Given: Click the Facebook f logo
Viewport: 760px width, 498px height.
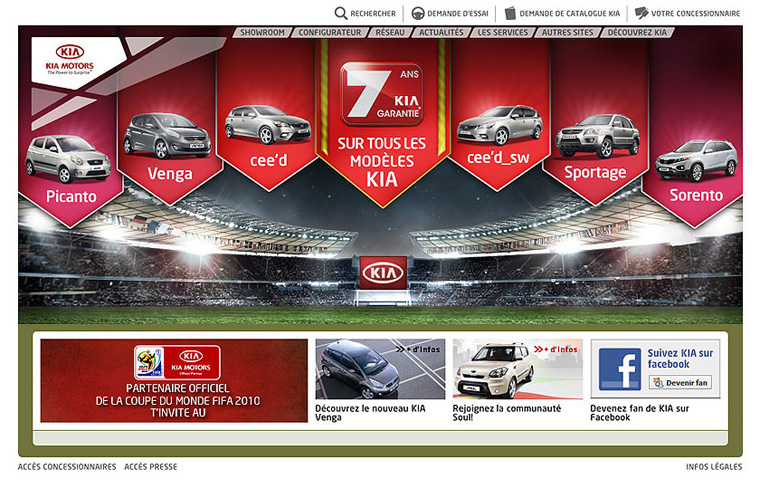Looking at the screenshot, I should (x=619, y=369).
